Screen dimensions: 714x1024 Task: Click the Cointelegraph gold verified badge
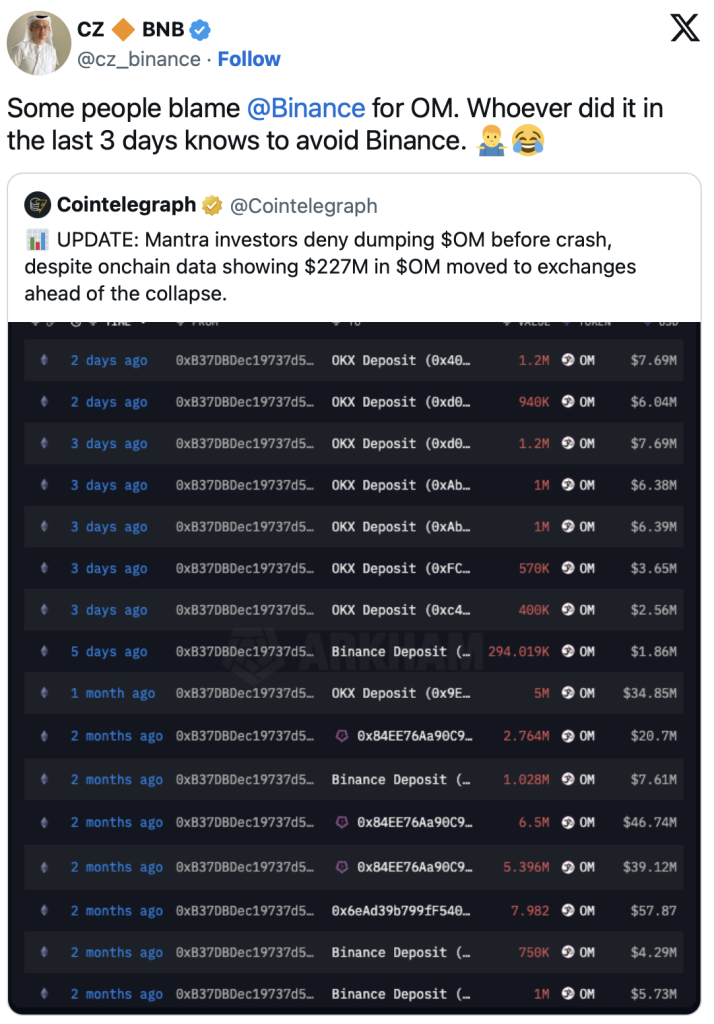pyautogui.click(x=212, y=205)
